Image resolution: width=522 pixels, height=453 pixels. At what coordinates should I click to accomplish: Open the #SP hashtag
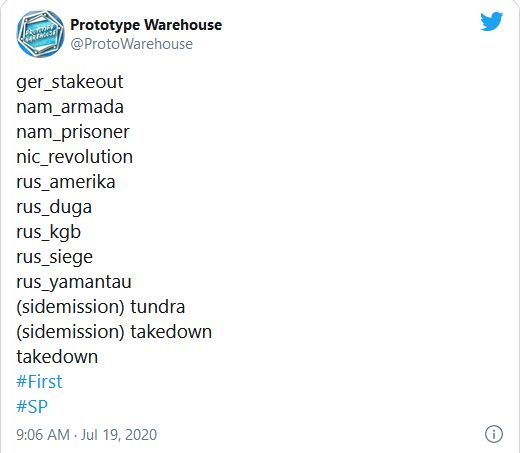point(32,406)
